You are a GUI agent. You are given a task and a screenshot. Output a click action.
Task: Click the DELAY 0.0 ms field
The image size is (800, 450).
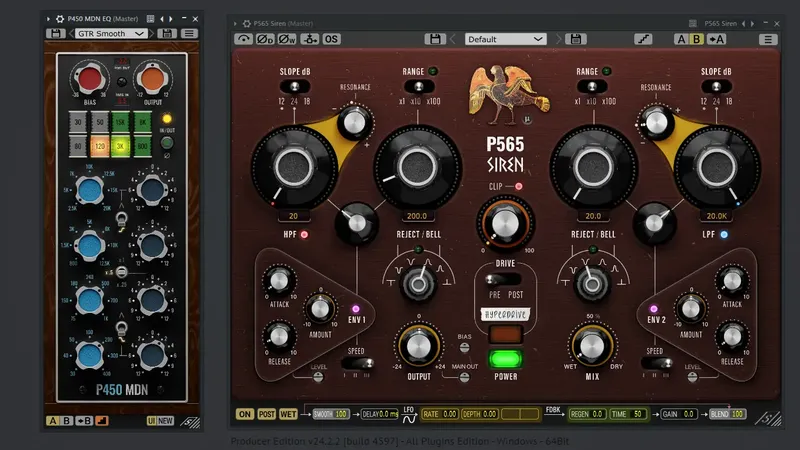click(380, 414)
